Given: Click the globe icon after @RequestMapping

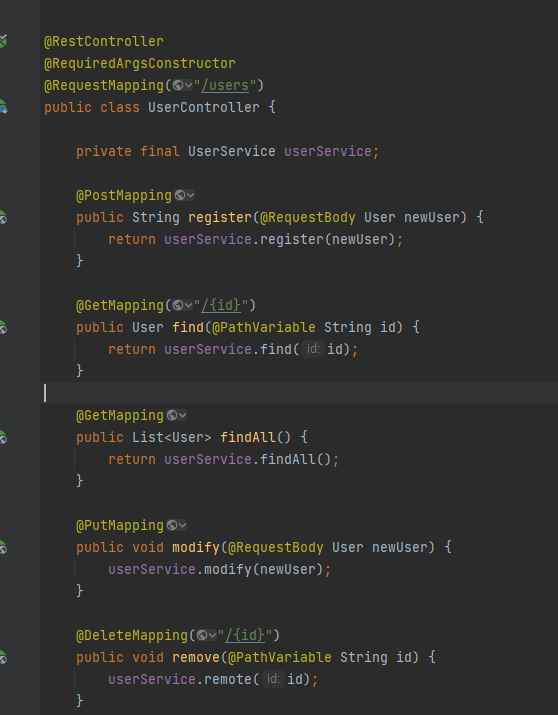Looking at the screenshot, I should pos(178,85).
